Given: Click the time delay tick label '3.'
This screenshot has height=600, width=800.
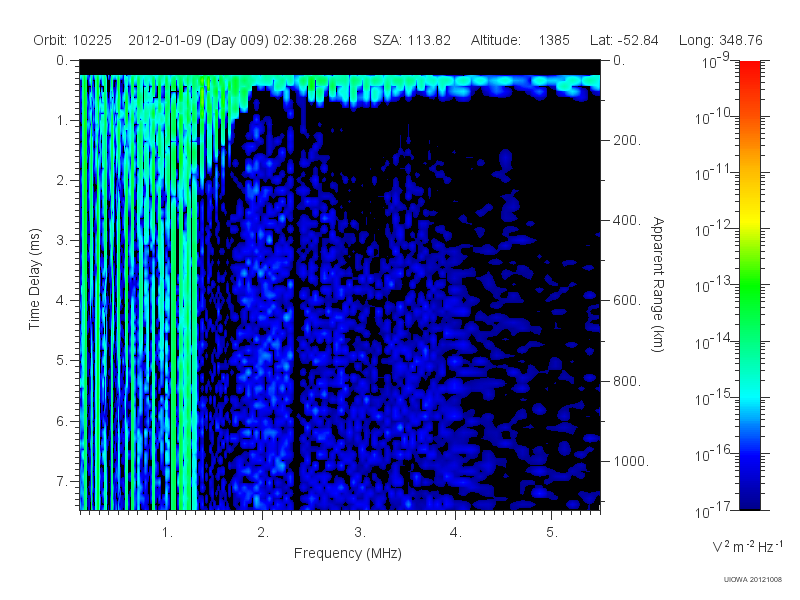Looking at the screenshot, I should point(62,240).
